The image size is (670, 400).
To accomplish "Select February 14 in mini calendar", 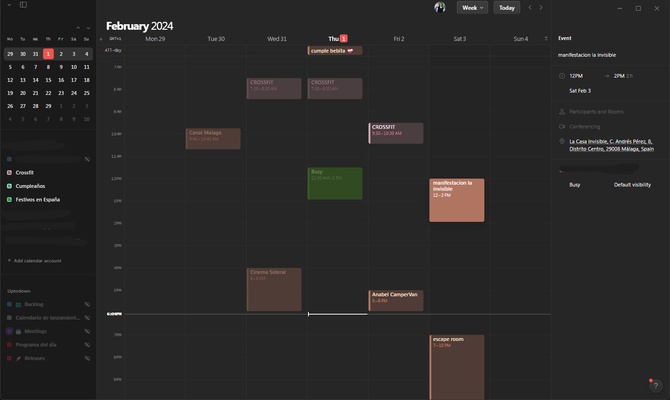I will [x=35, y=80].
